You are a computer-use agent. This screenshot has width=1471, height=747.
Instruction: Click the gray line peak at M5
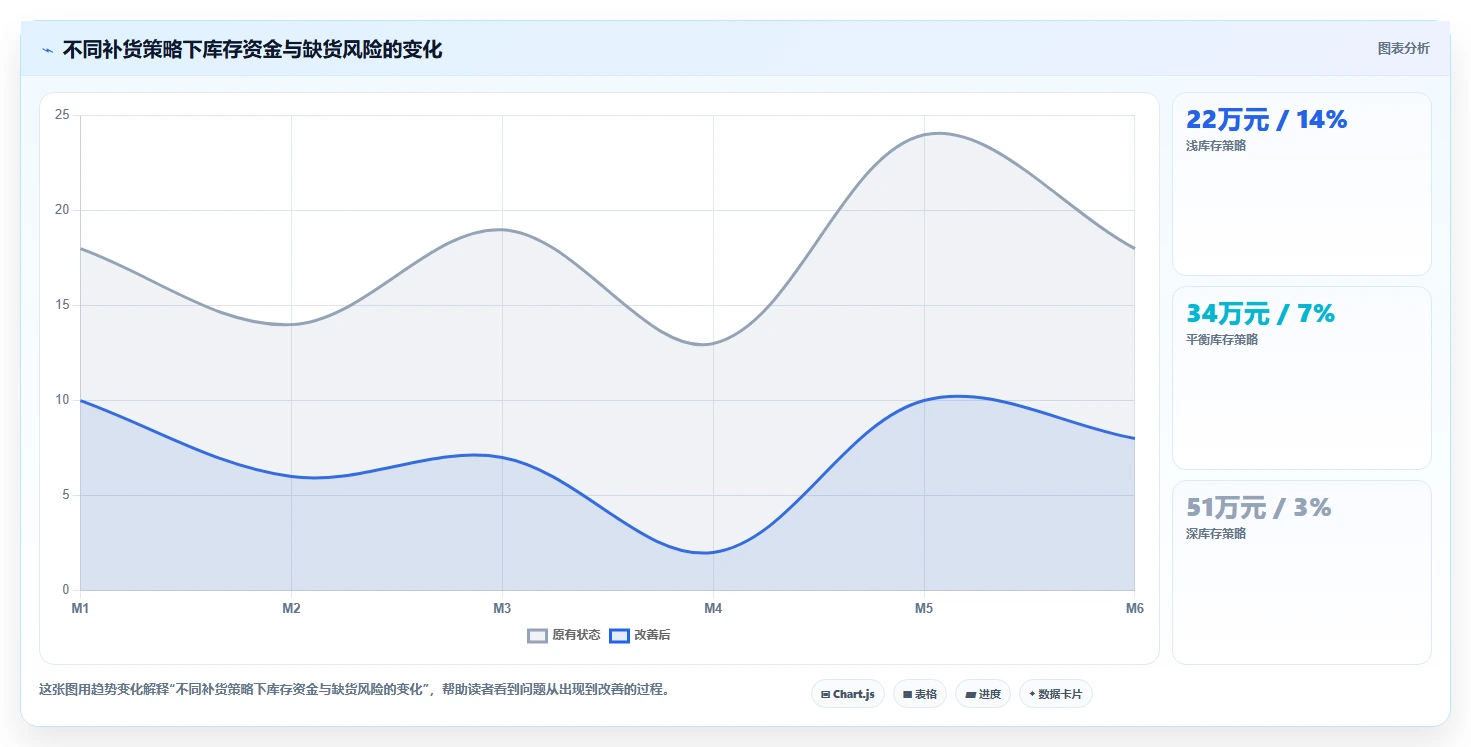pyautogui.click(x=924, y=134)
